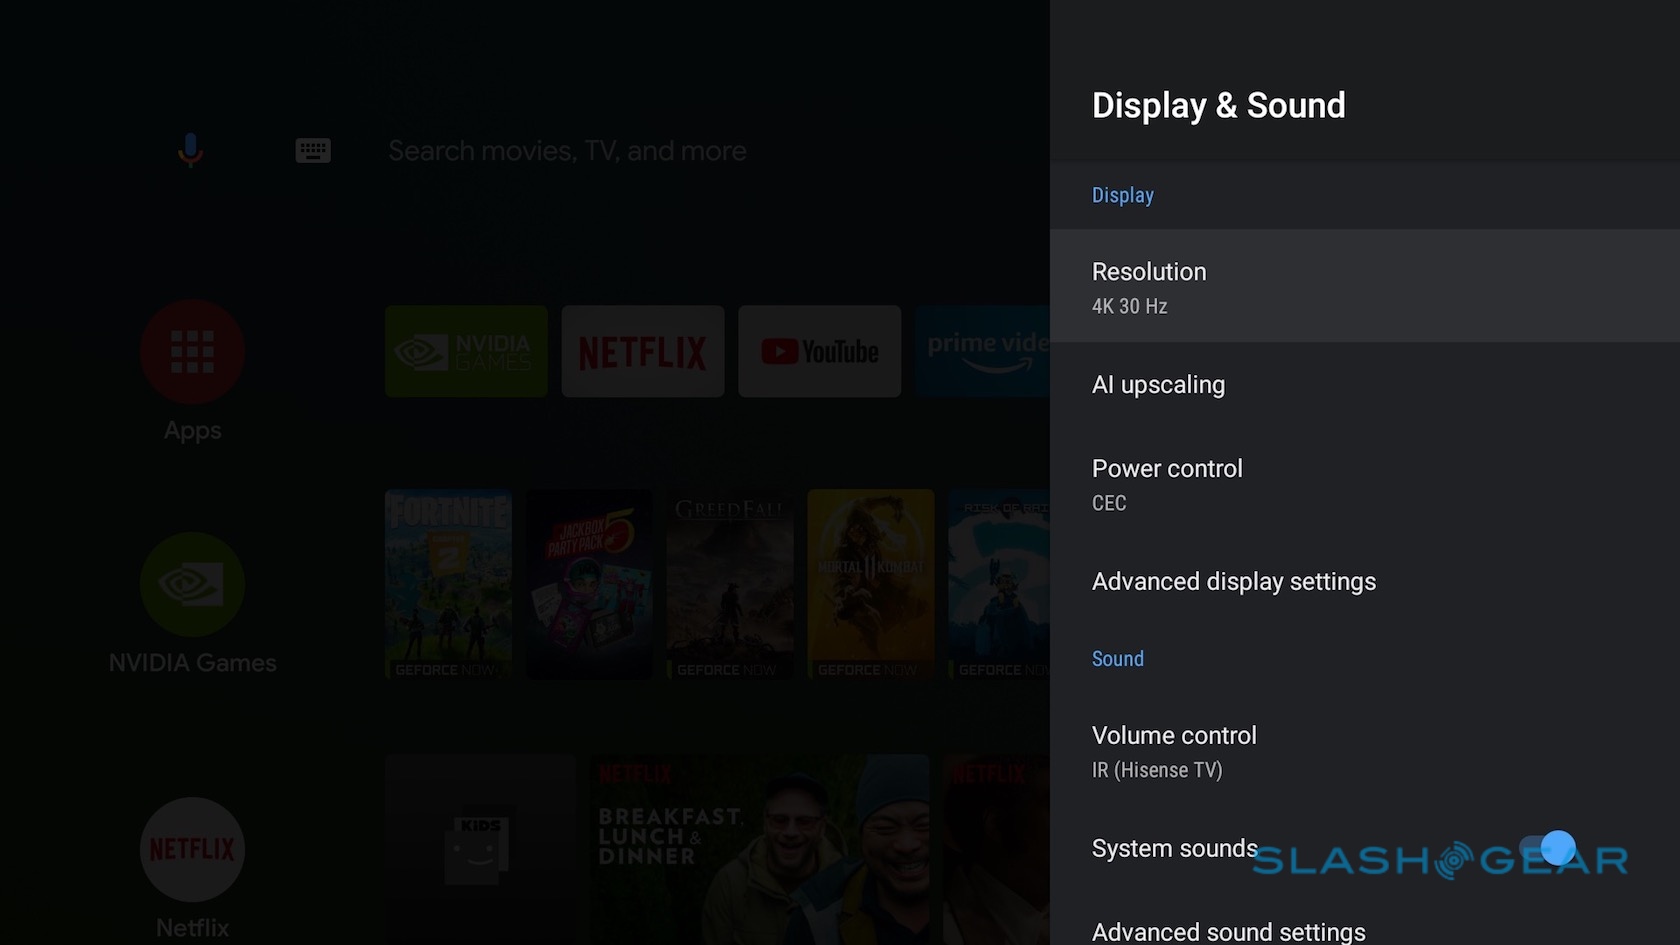Toggle the System sounds switch

[x=1548, y=848]
